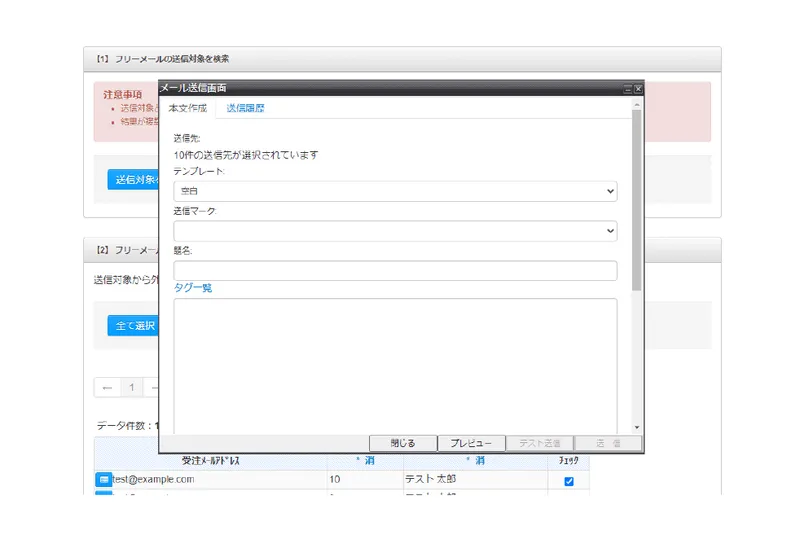Click the テスト送信 button
This screenshot has width=800, height=534.
(540, 443)
